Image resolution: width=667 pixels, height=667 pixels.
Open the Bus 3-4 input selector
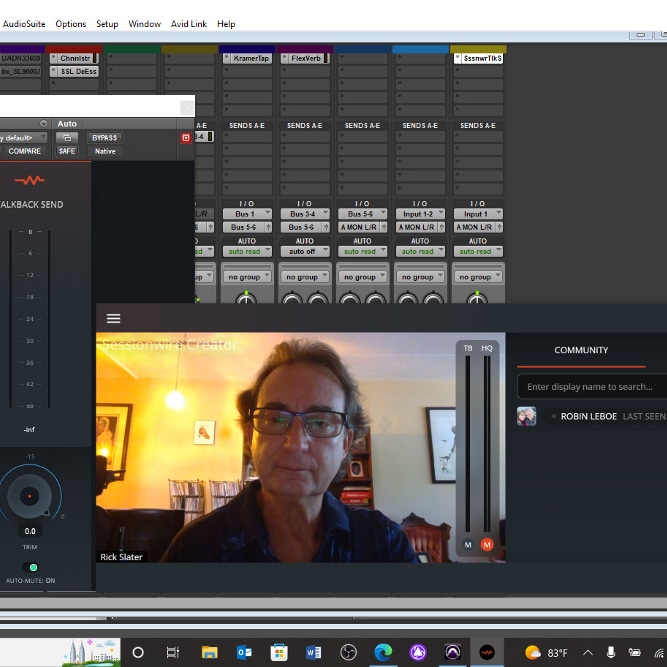coord(305,214)
